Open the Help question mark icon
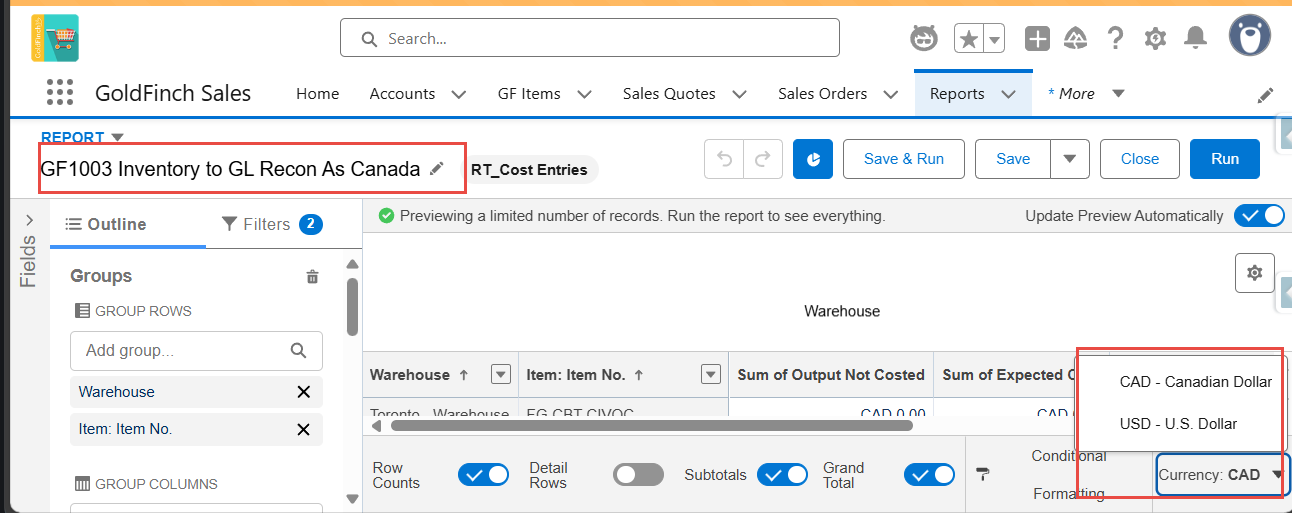Viewport: 1292px width, 513px height. tap(1116, 39)
